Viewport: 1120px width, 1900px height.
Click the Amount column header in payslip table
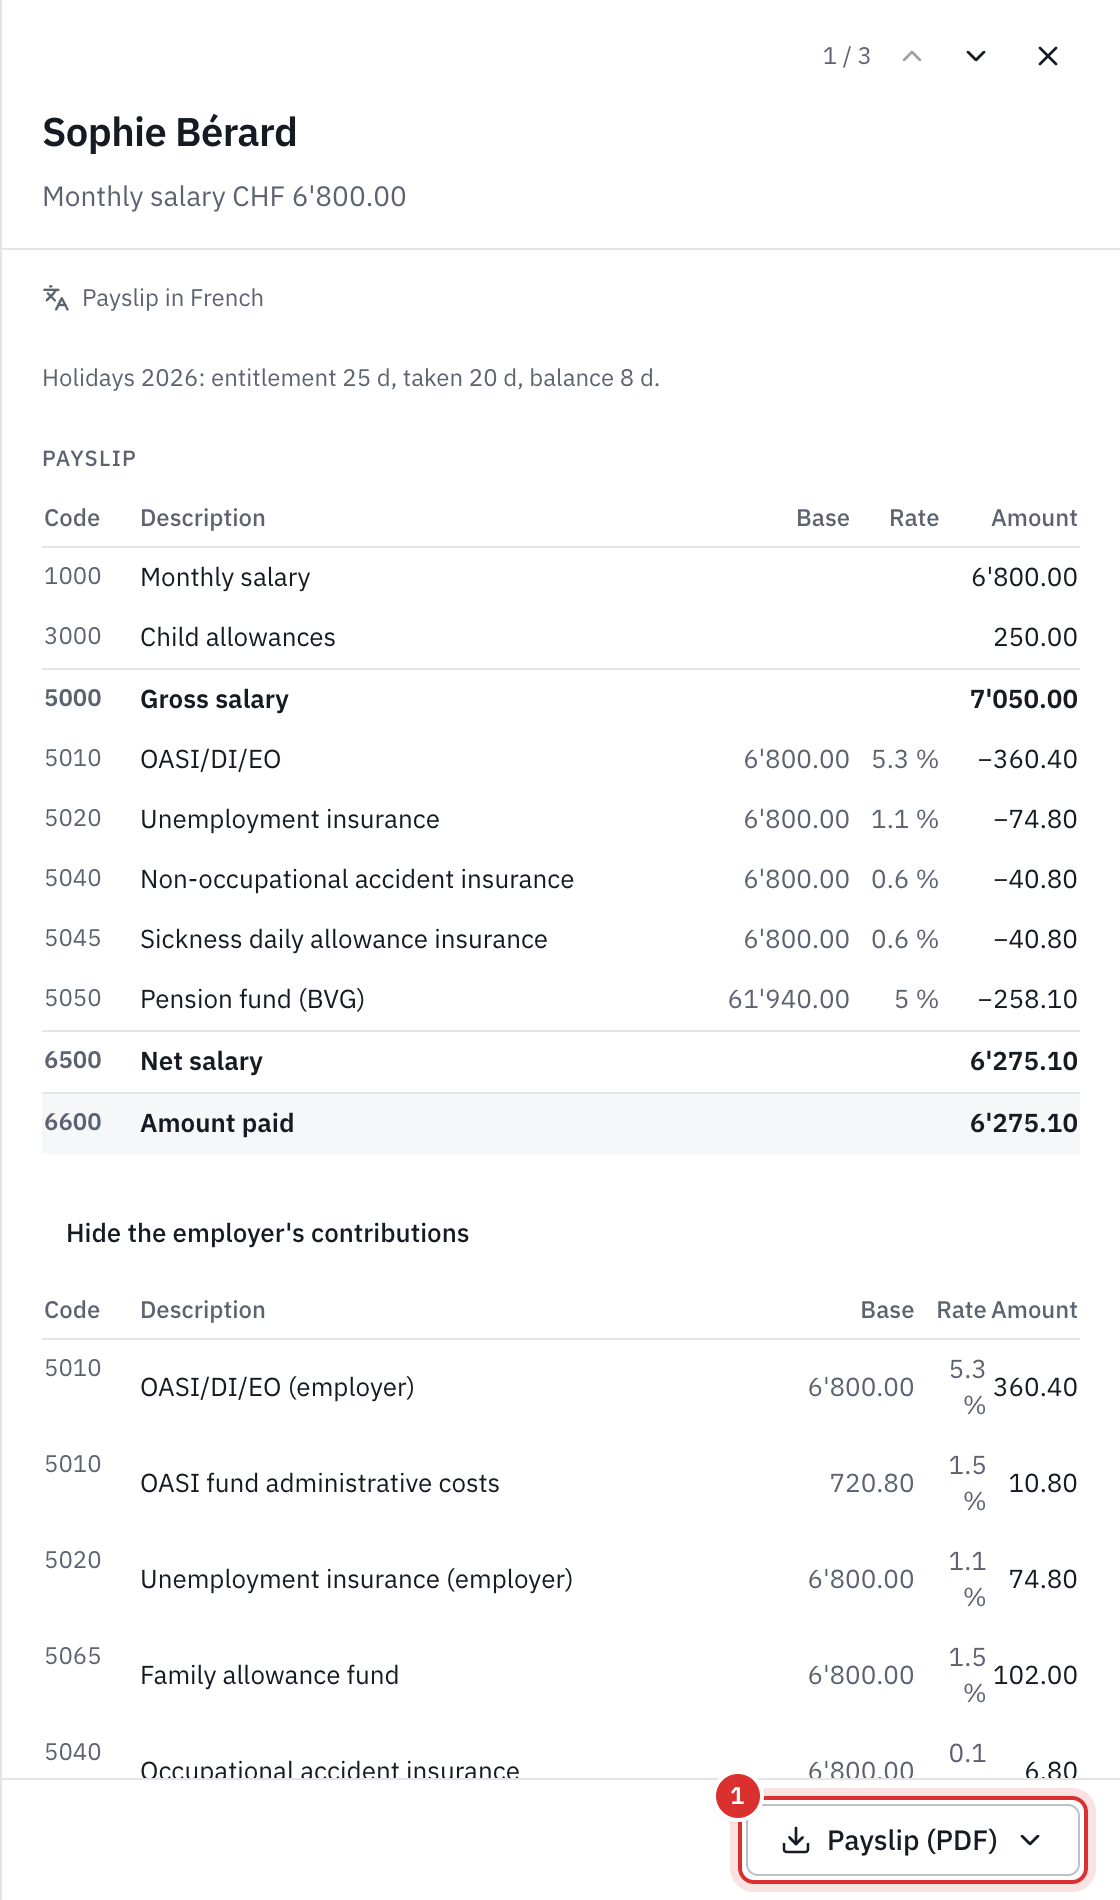coord(1034,518)
